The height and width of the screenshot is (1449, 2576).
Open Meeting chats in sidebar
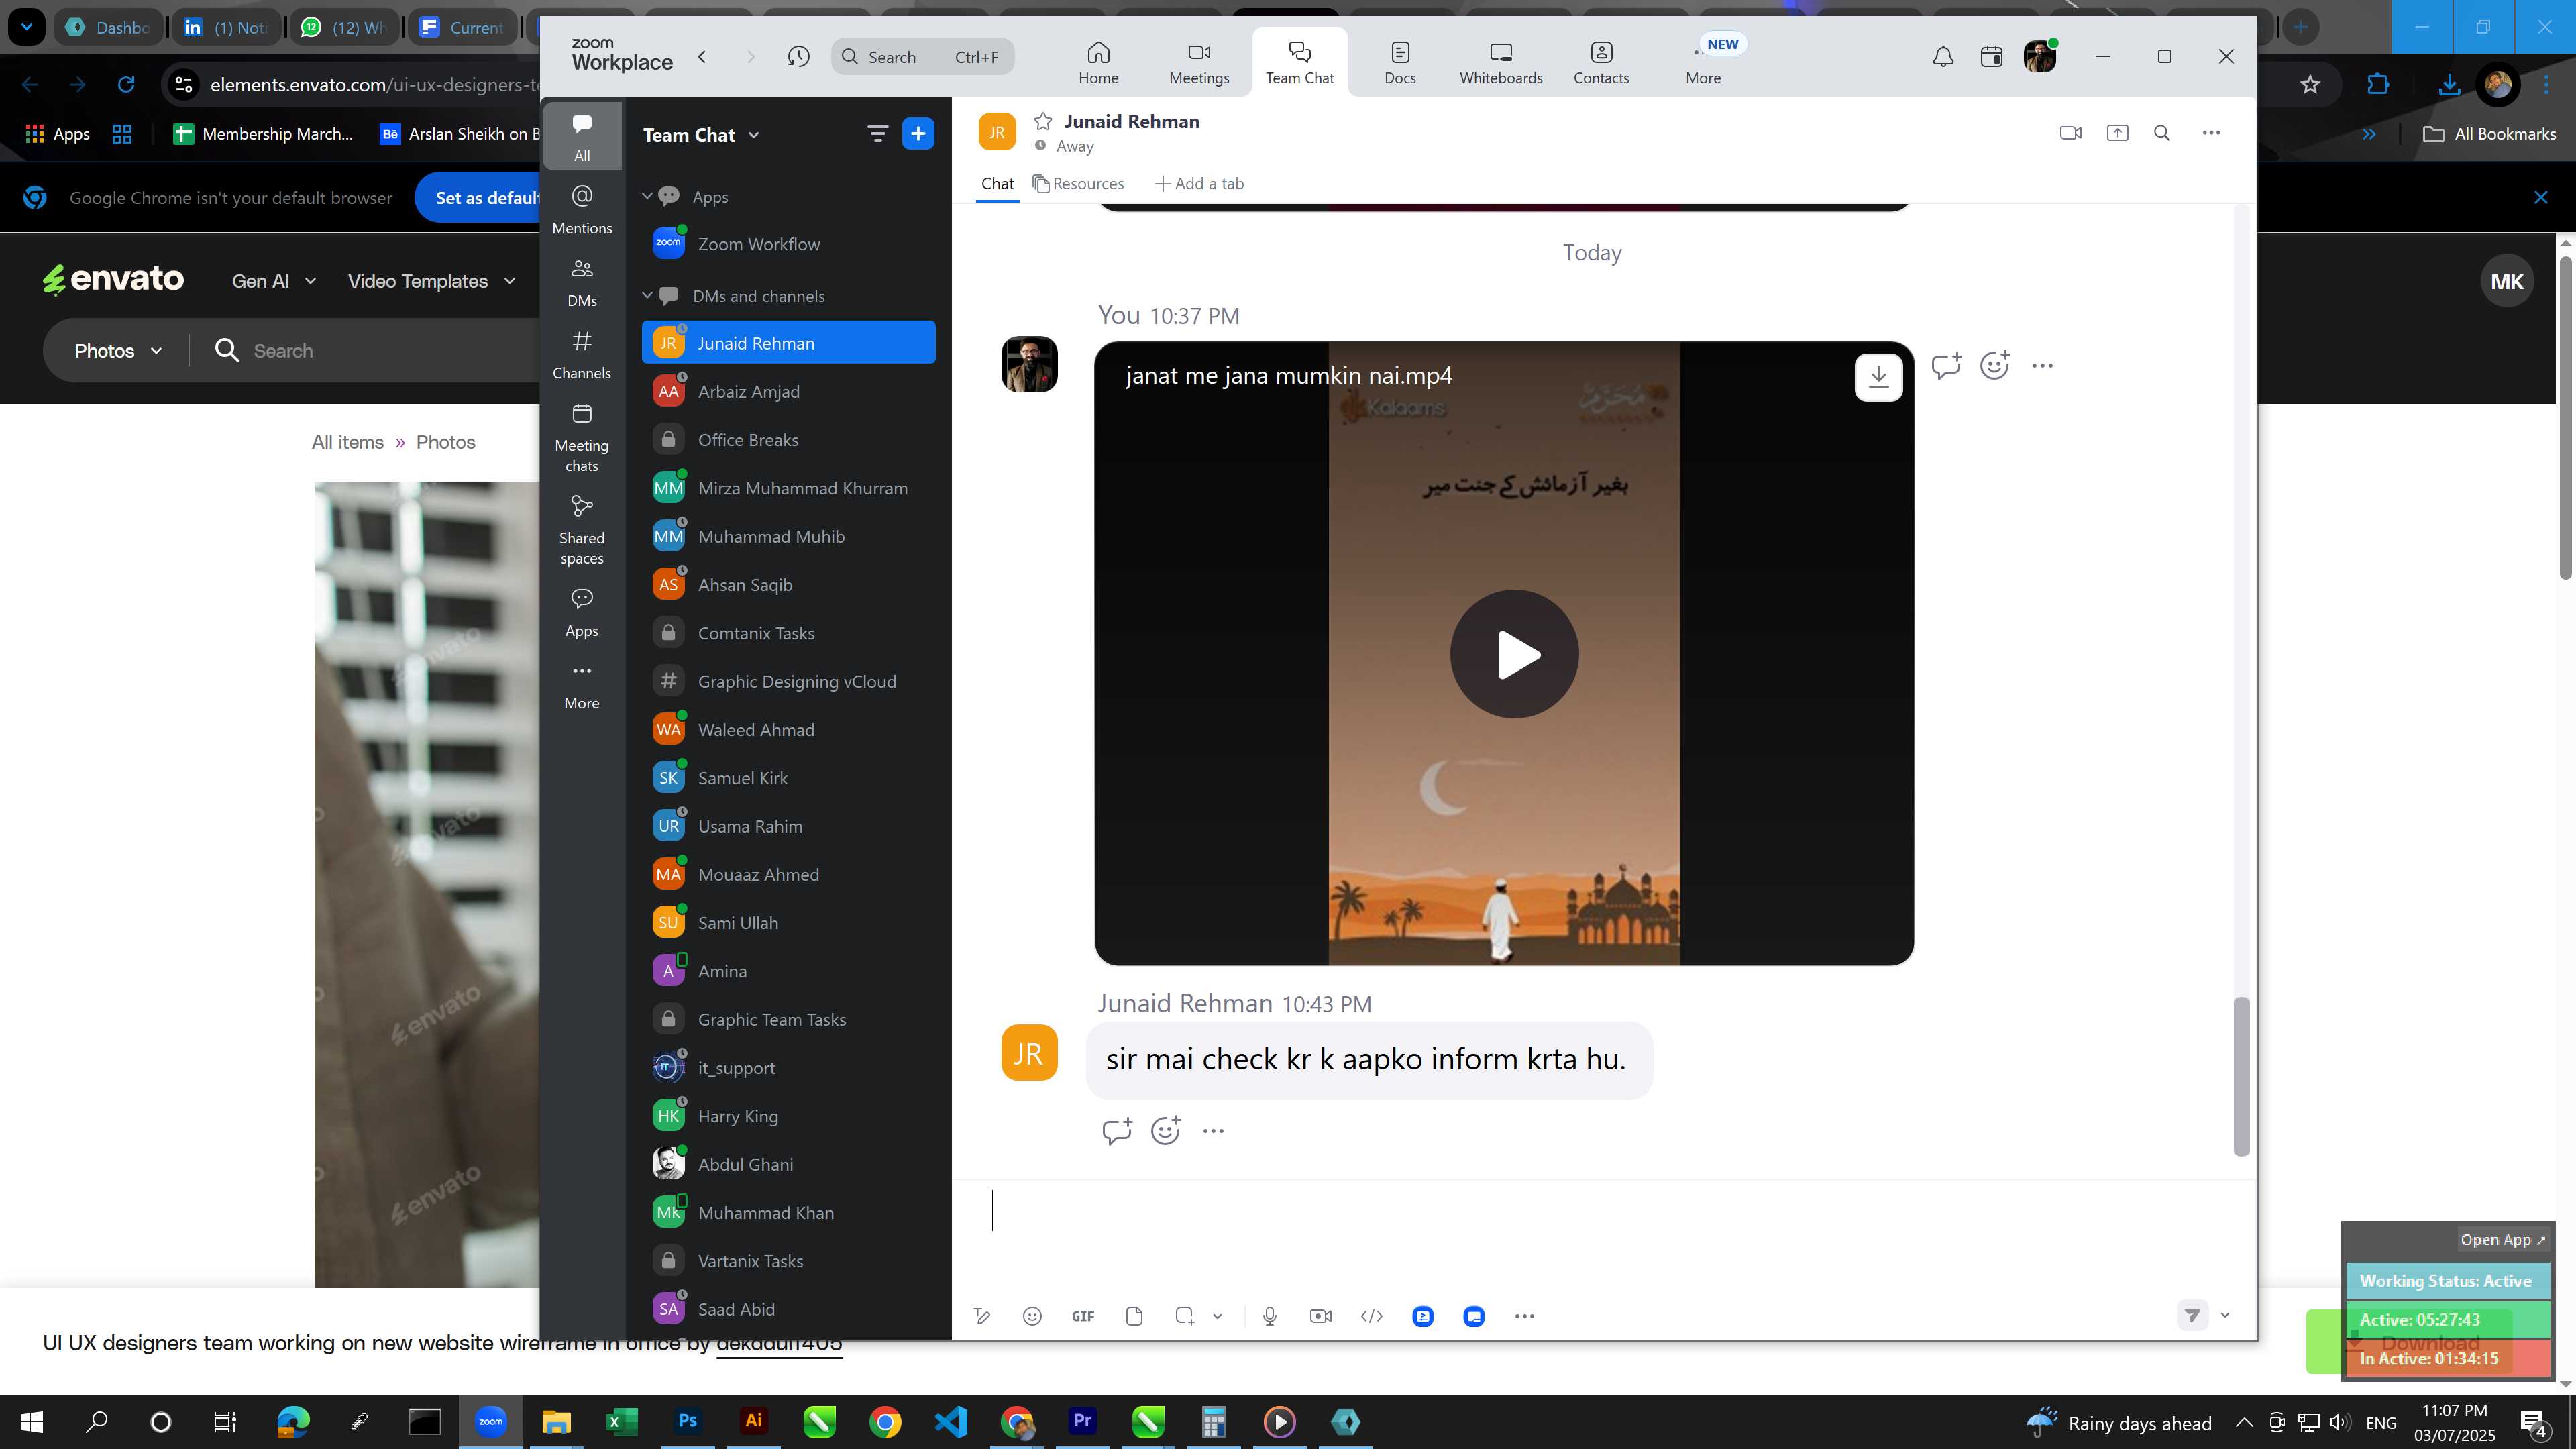(x=582, y=437)
